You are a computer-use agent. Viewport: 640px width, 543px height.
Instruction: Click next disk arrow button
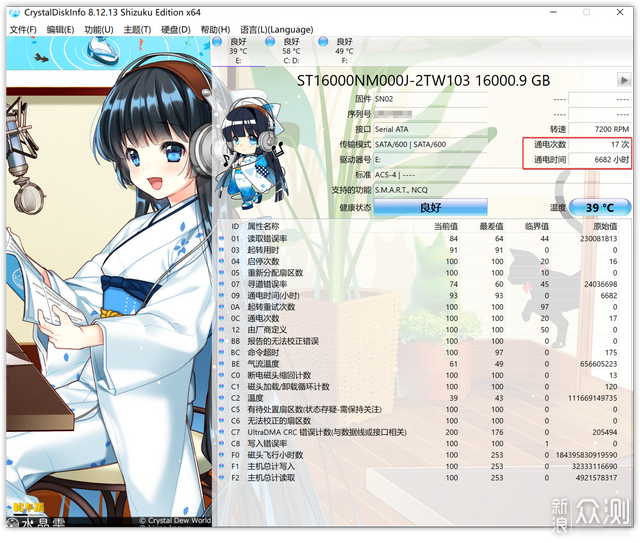point(624,80)
